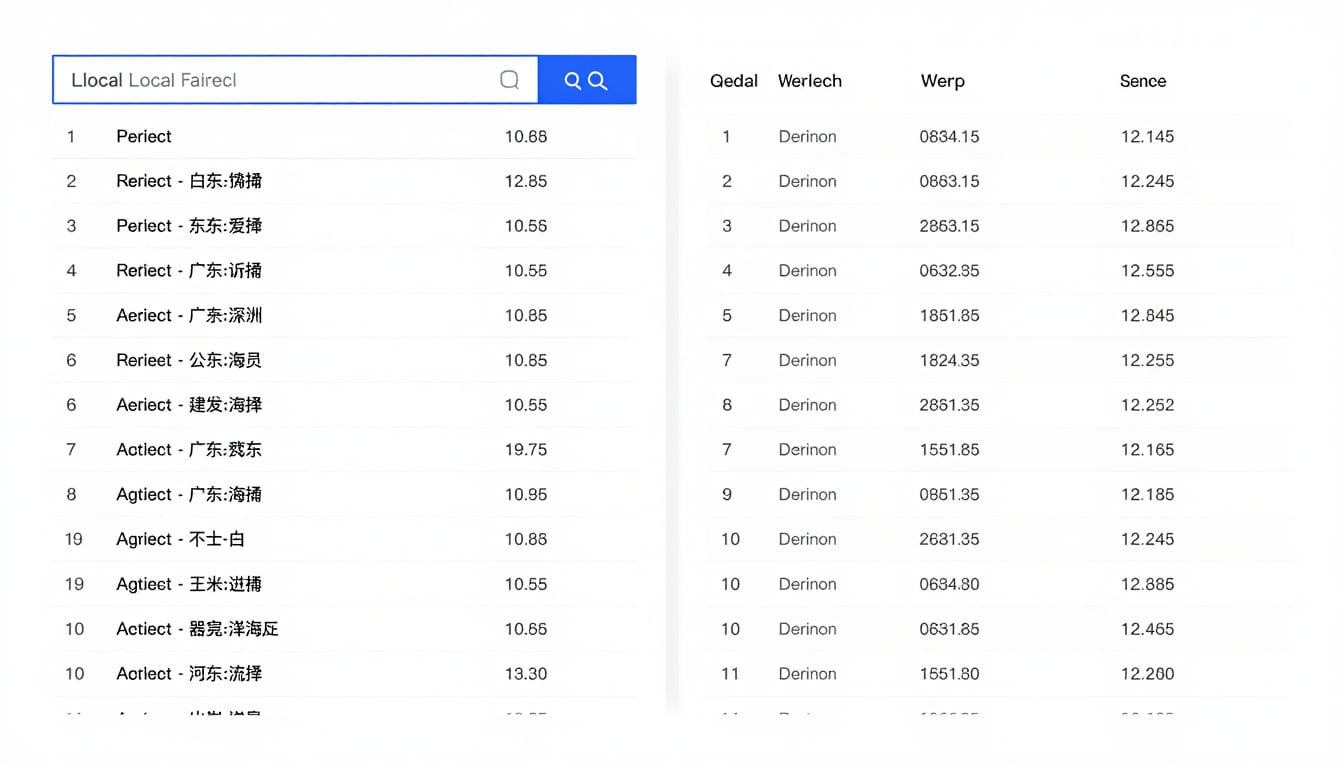
Task: Click the Sence value 12.865
Action: point(1147,226)
